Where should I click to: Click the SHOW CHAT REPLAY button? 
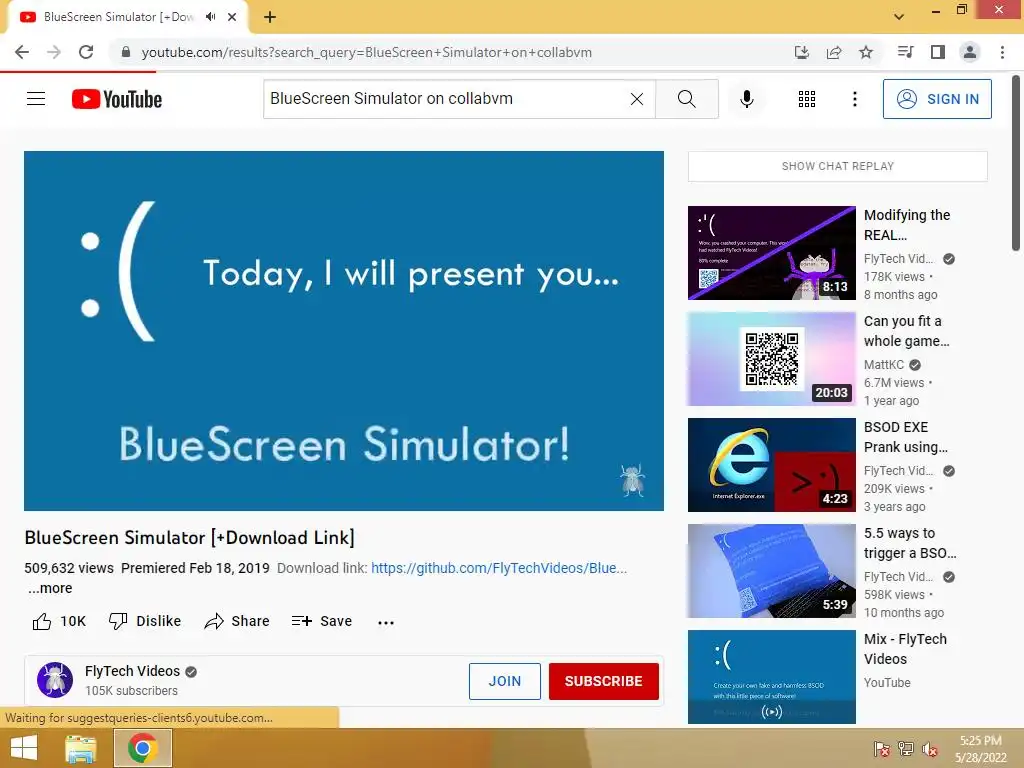pos(838,167)
